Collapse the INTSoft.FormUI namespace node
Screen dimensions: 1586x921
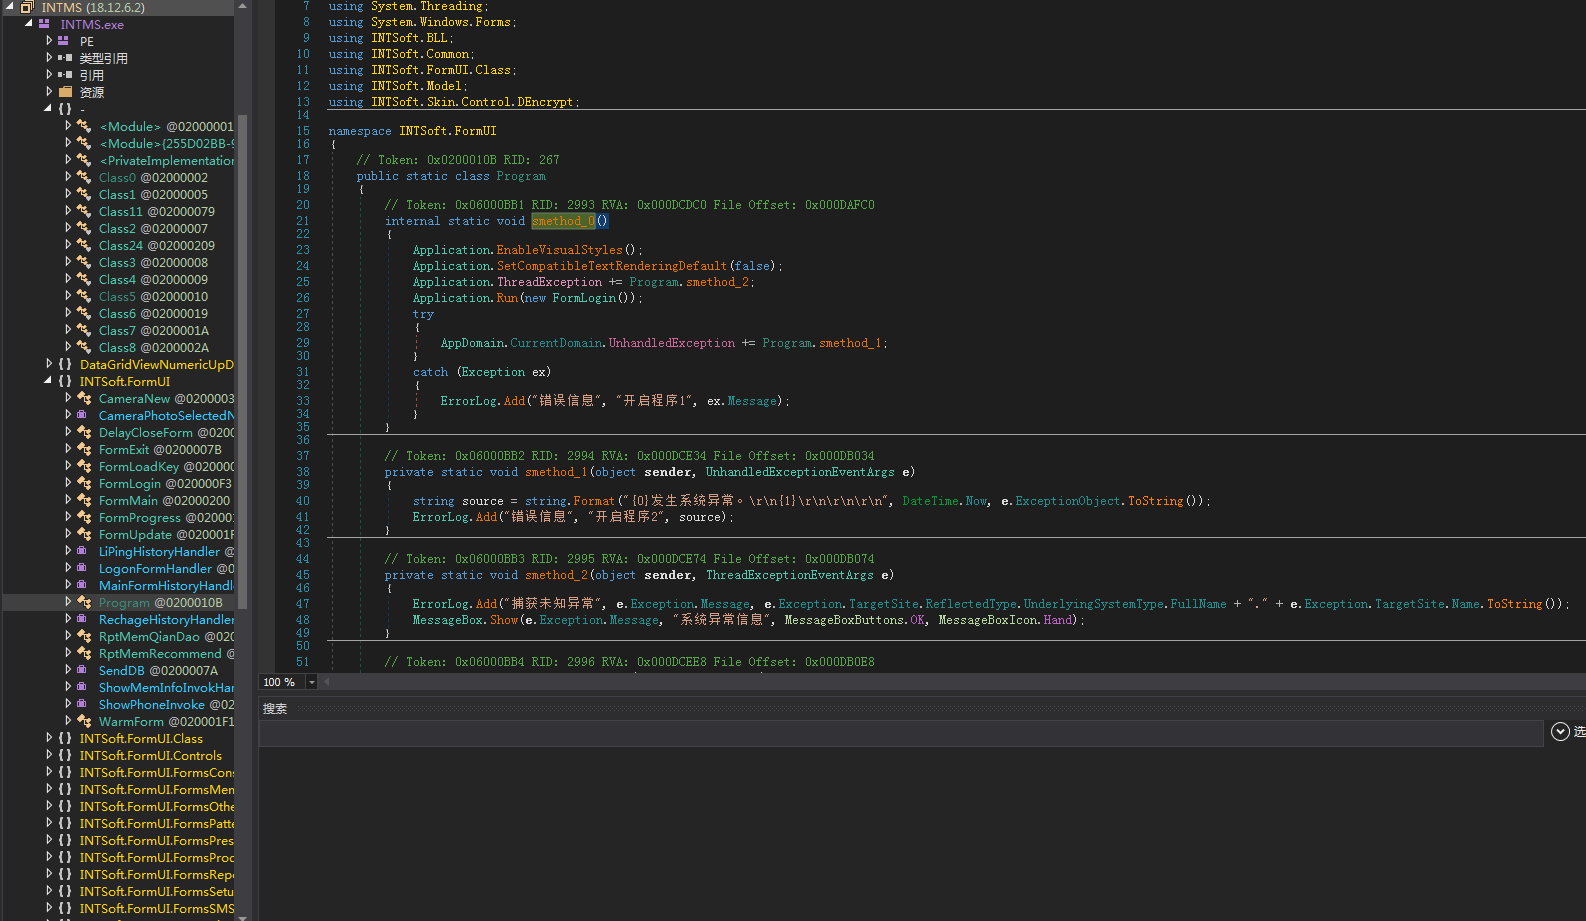[x=48, y=381]
